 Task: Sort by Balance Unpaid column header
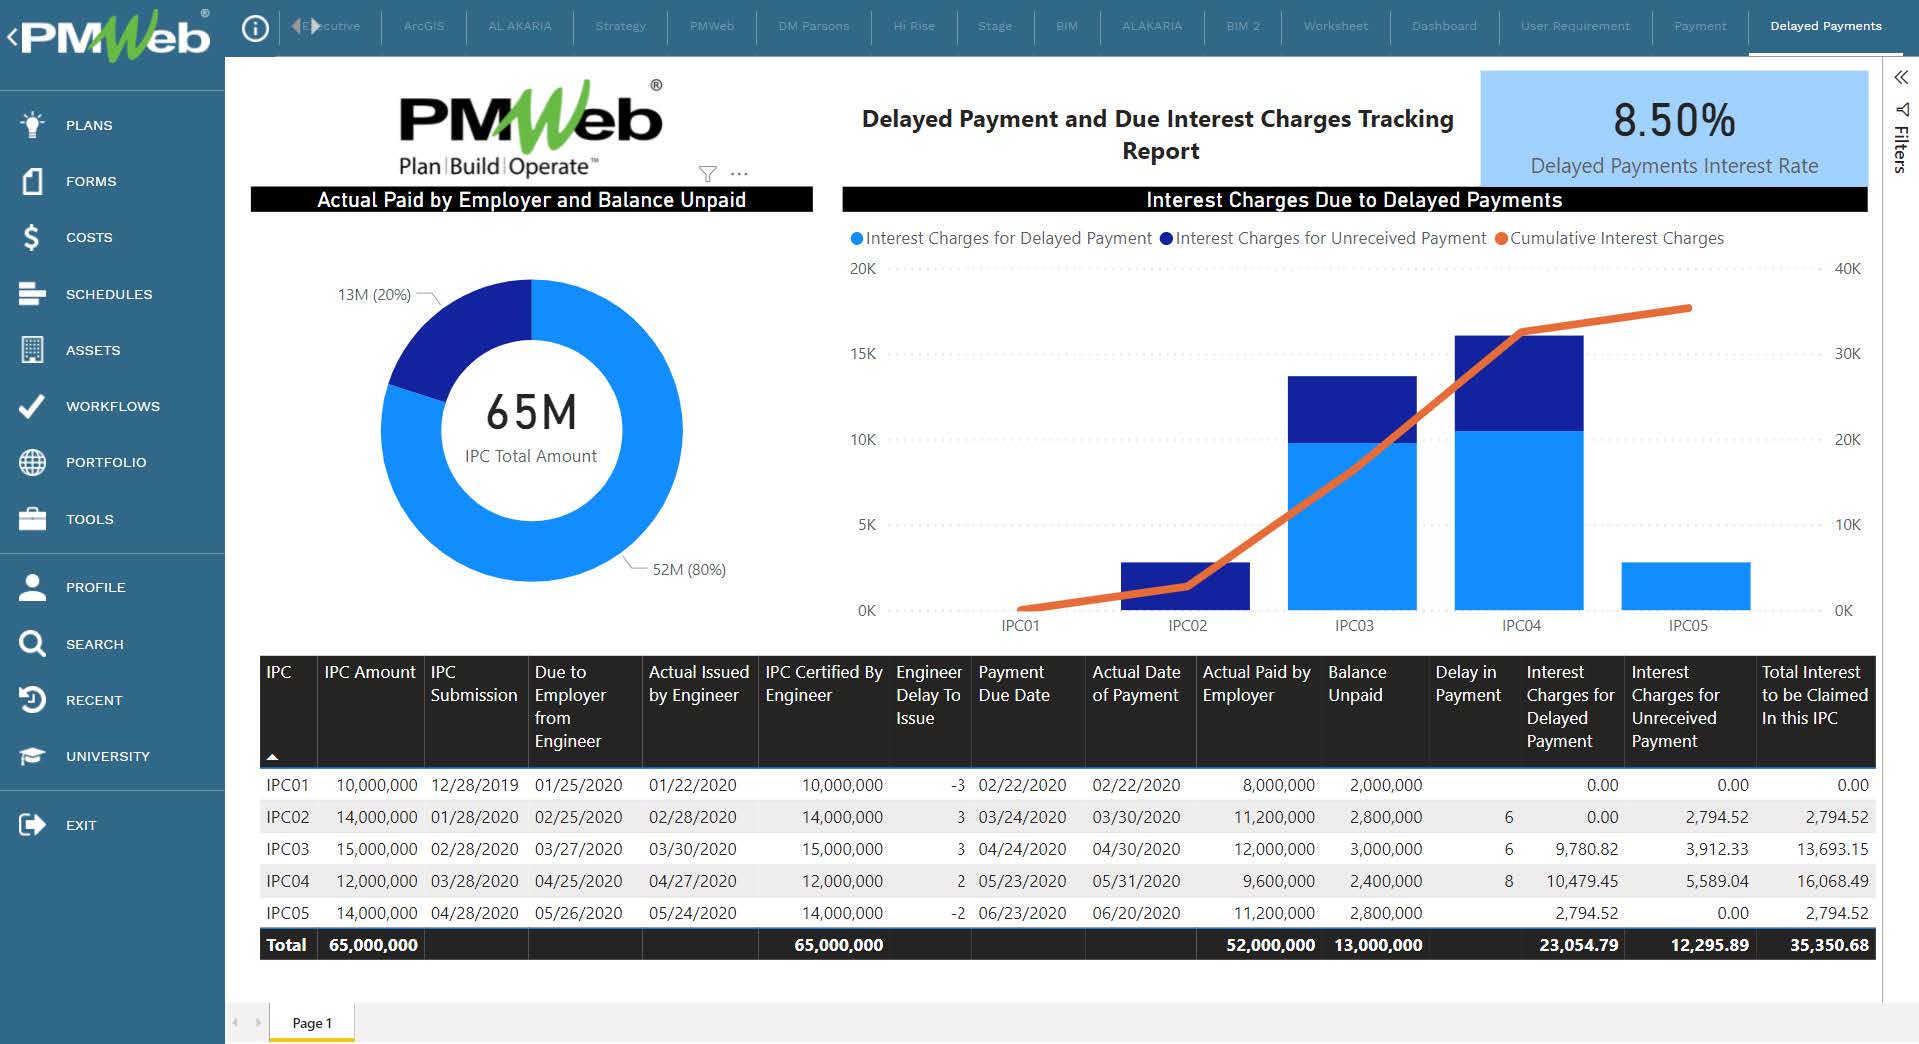pyautogui.click(x=1357, y=683)
